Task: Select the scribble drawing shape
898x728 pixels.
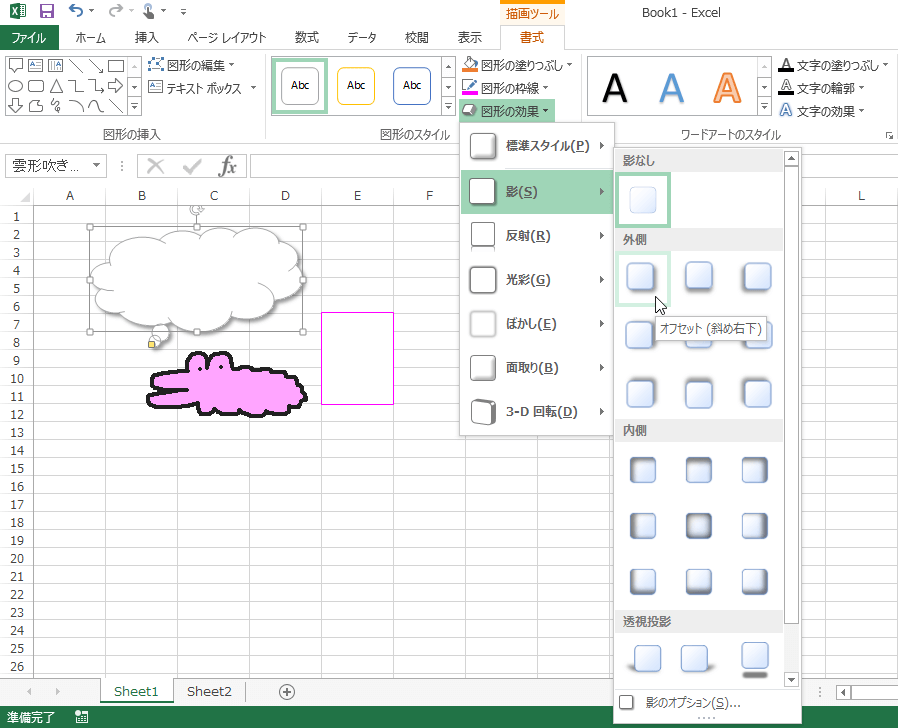Action: 56,105
